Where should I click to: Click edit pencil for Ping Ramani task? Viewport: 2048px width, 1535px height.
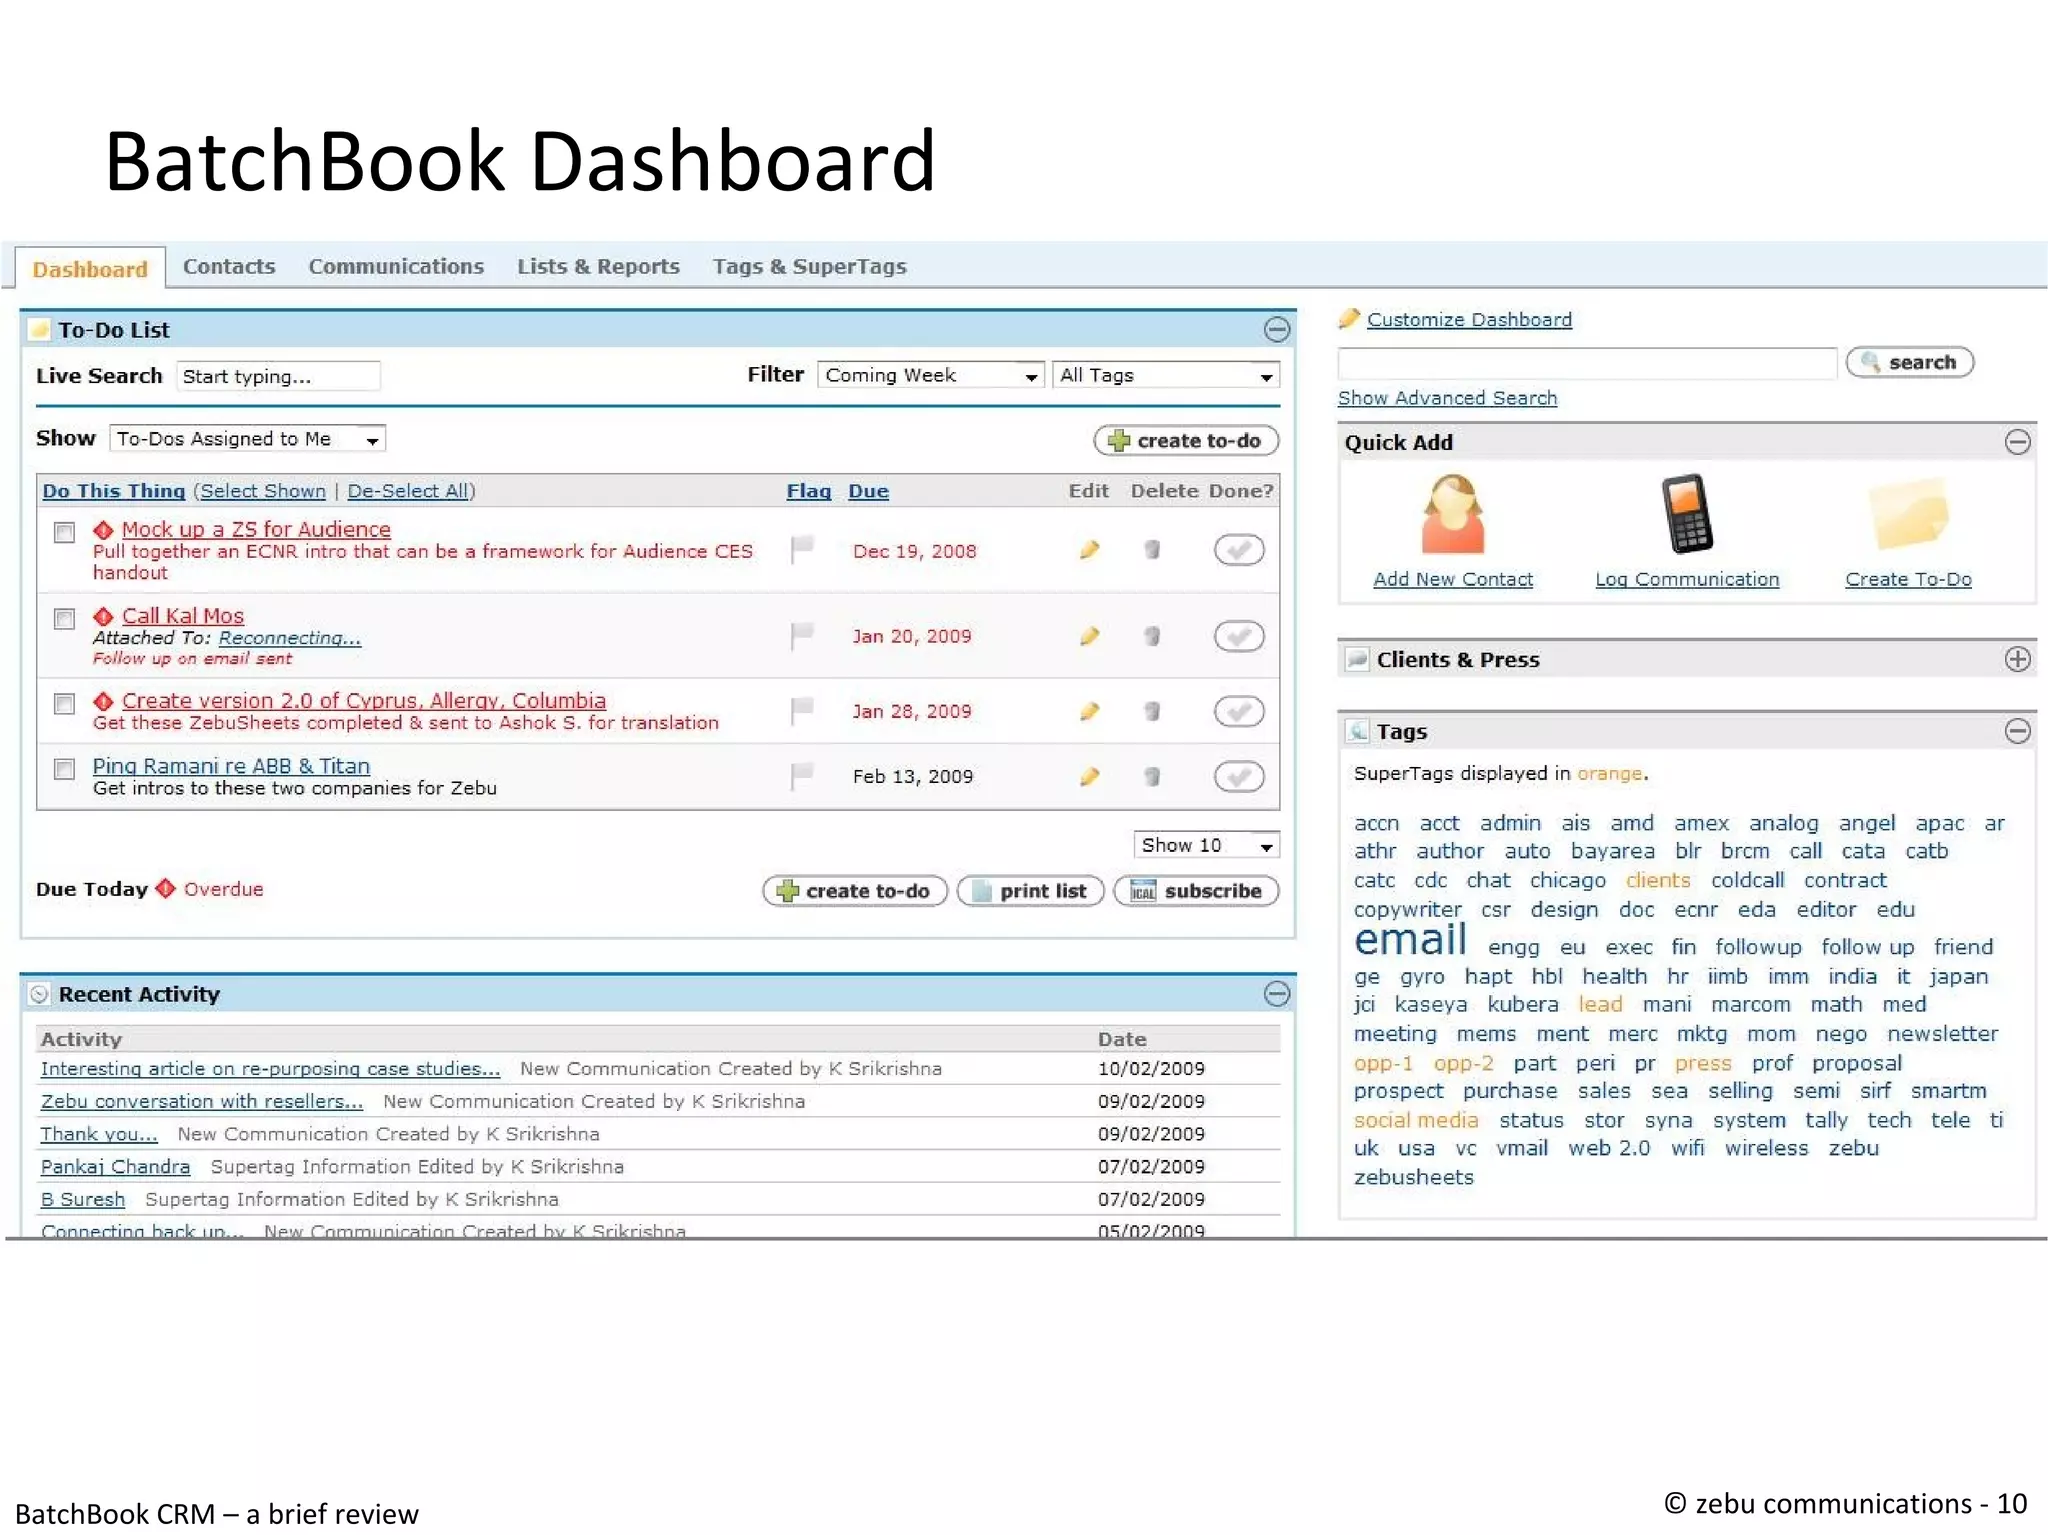(1090, 776)
